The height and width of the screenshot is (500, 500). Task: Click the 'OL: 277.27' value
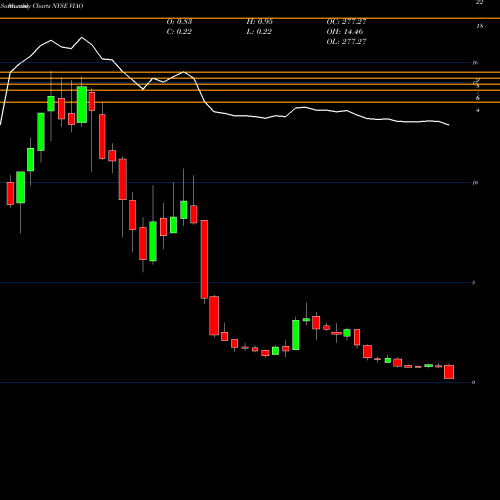(346, 42)
